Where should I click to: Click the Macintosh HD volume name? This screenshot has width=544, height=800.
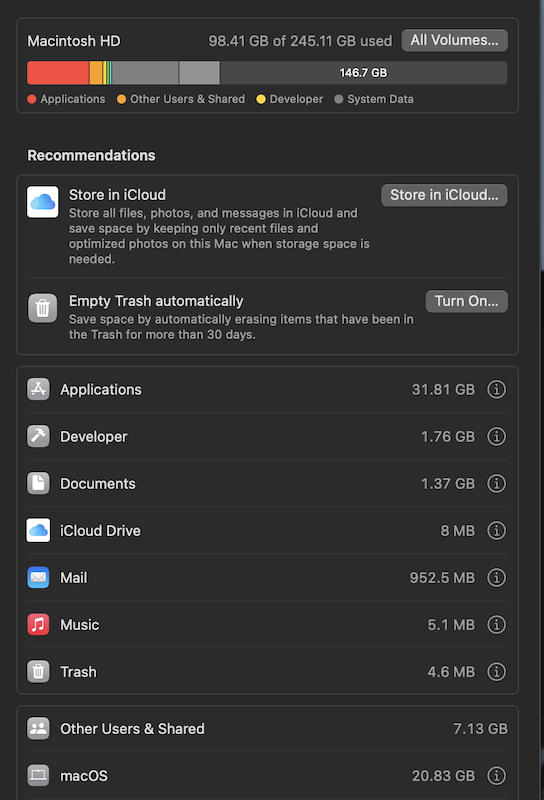[73, 41]
